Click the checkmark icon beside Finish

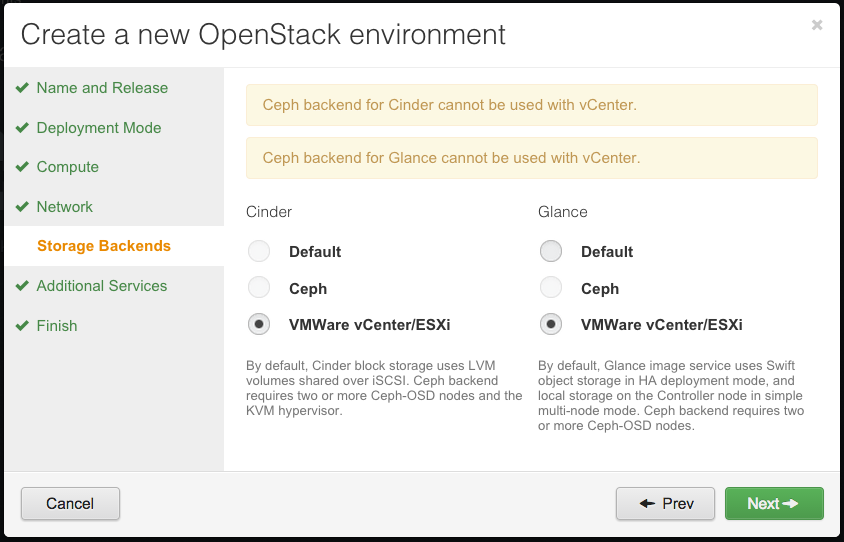(x=22, y=326)
